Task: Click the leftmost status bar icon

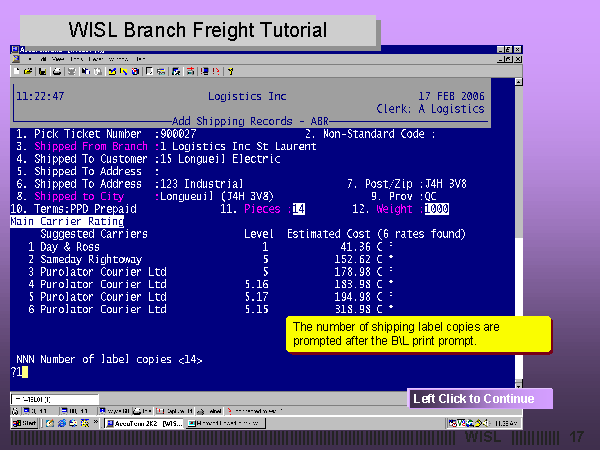Action: click(15, 411)
